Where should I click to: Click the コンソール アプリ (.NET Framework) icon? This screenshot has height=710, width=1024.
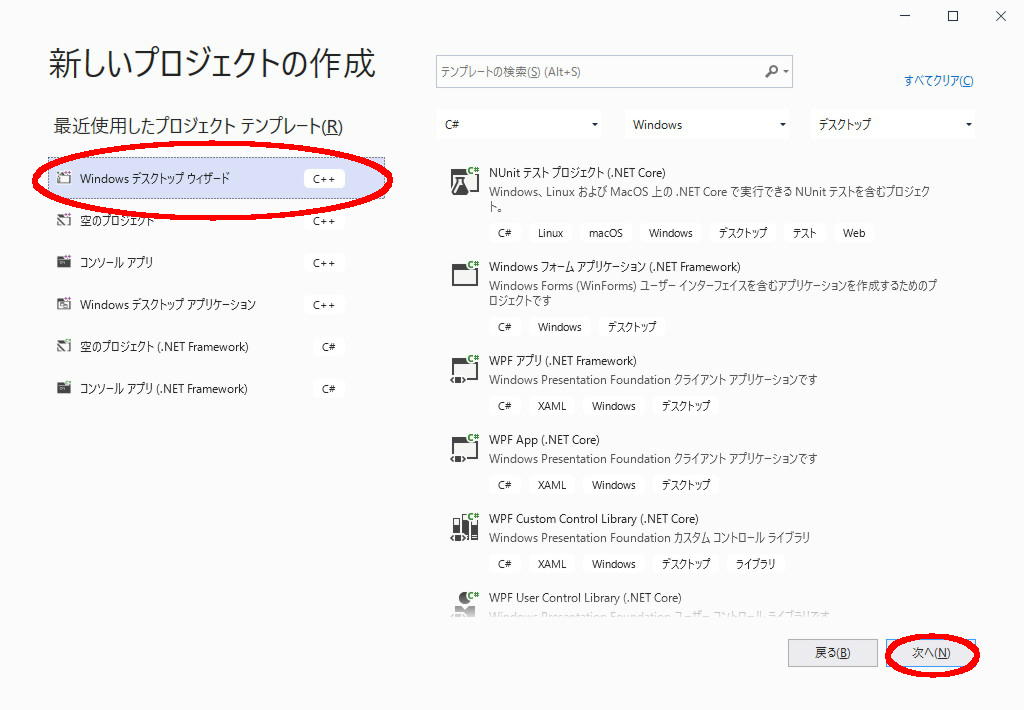pos(63,388)
